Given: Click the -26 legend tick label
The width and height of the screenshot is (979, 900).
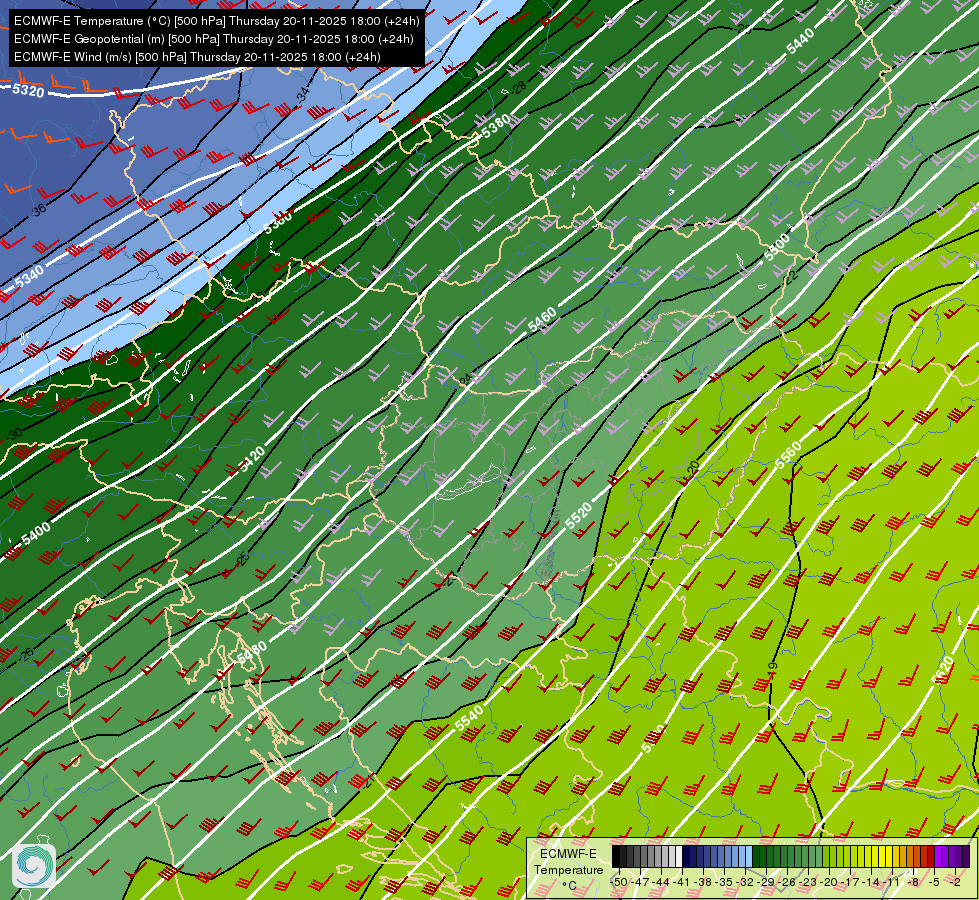Looking at the screenshot, I should [787, 882].
